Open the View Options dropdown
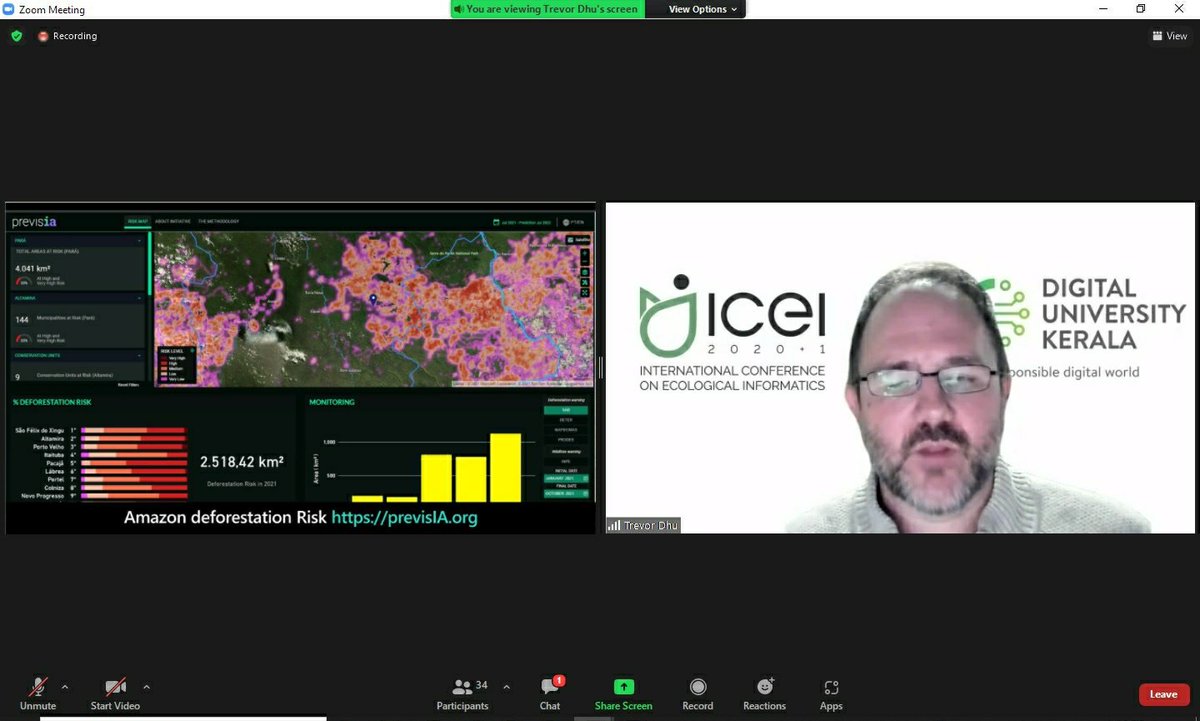This screenshot has width=1200, height=721. [x=702, y=9]
